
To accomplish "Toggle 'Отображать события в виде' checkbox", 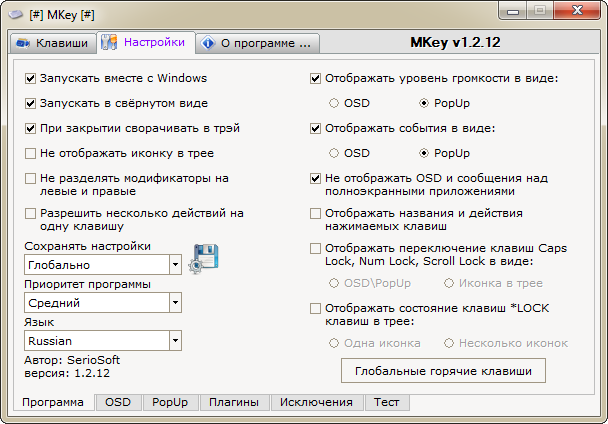I will coord(315,128).
